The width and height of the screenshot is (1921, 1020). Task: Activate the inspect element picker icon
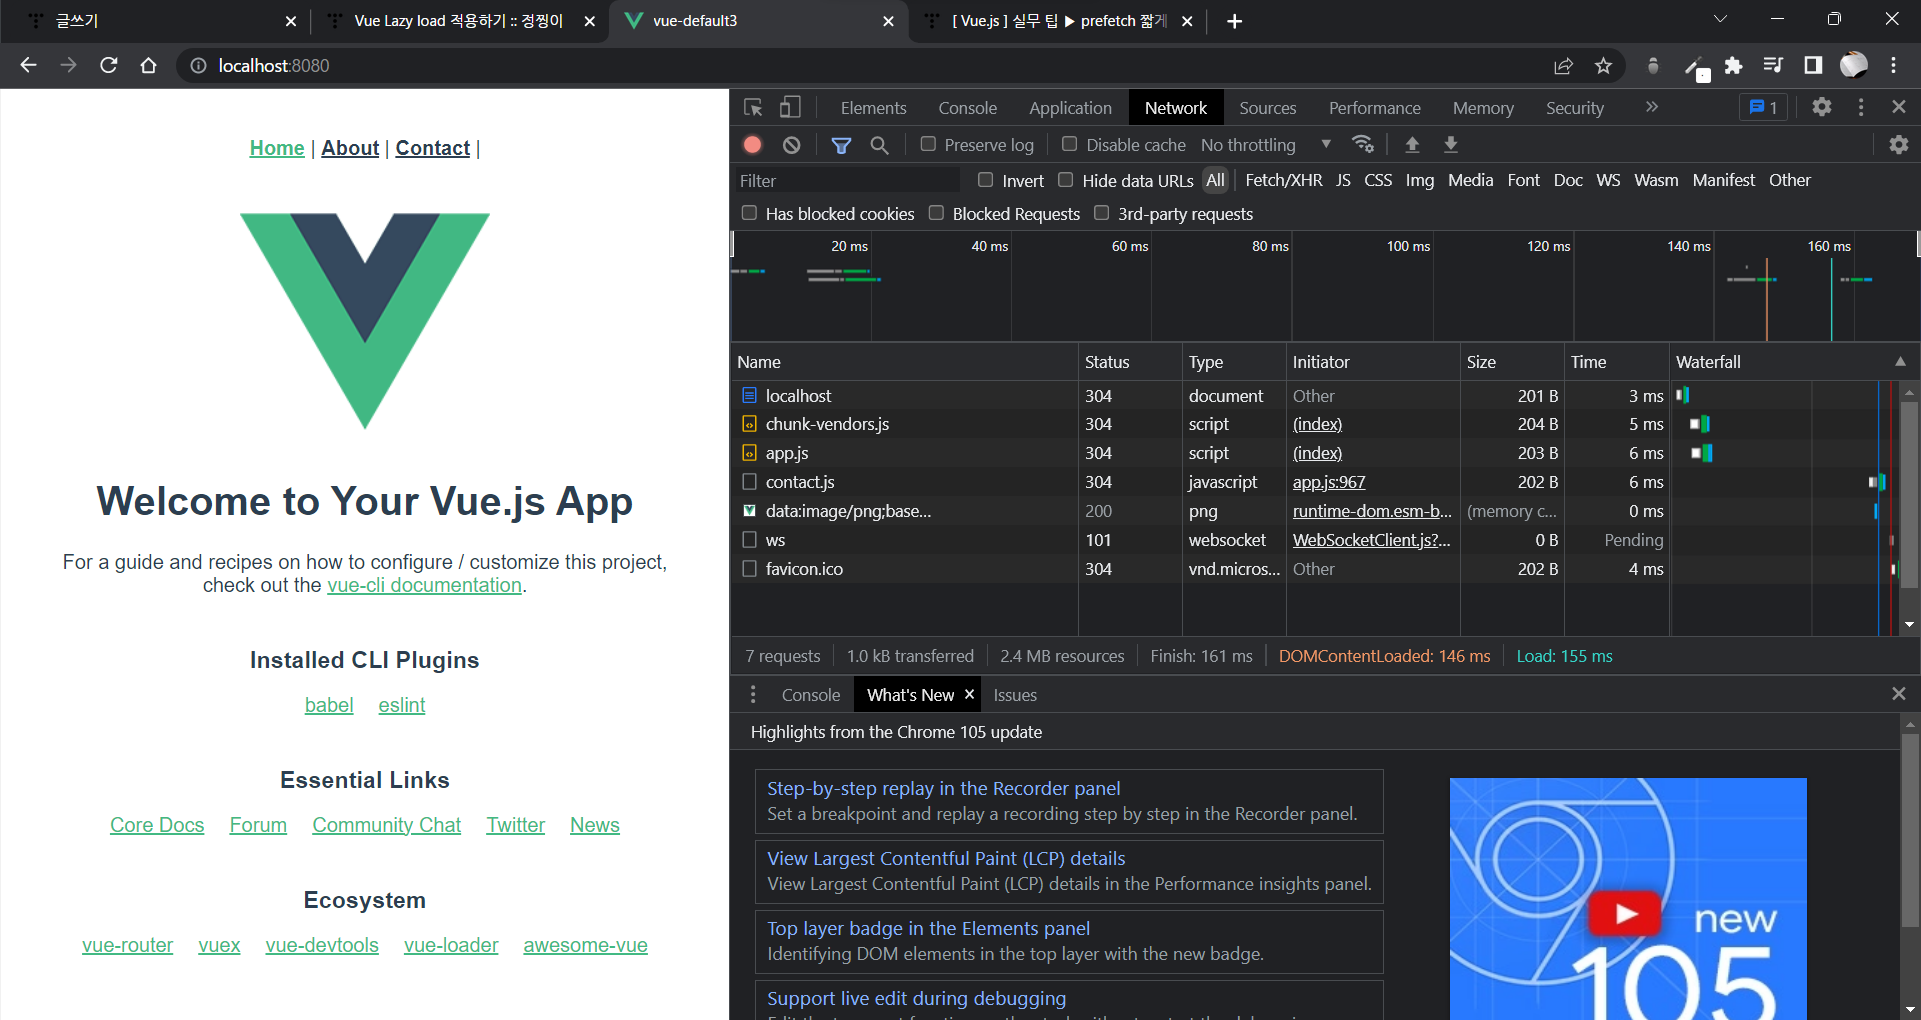[753, 107]
